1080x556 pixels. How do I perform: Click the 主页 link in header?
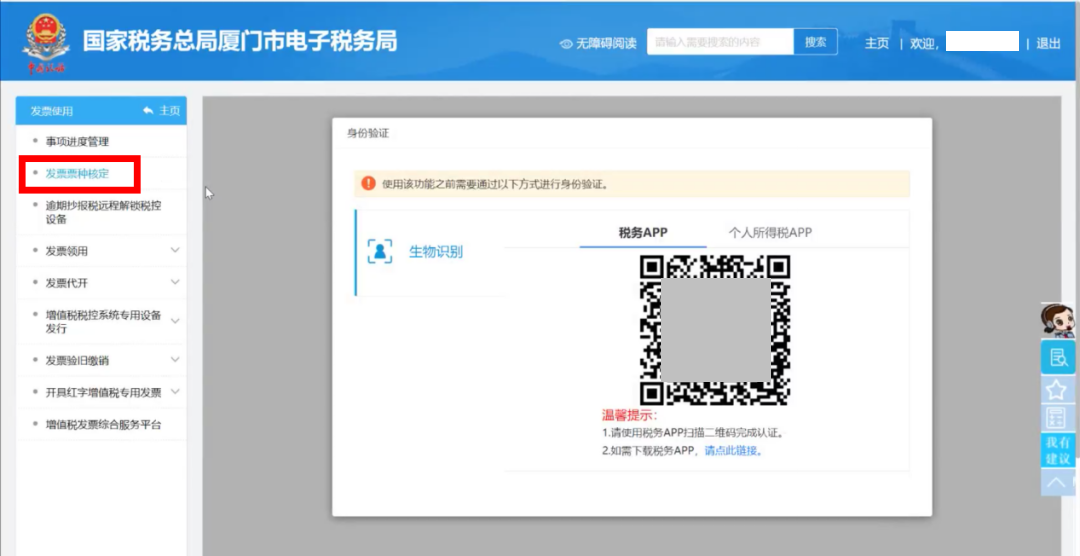(x=877, y=43)
